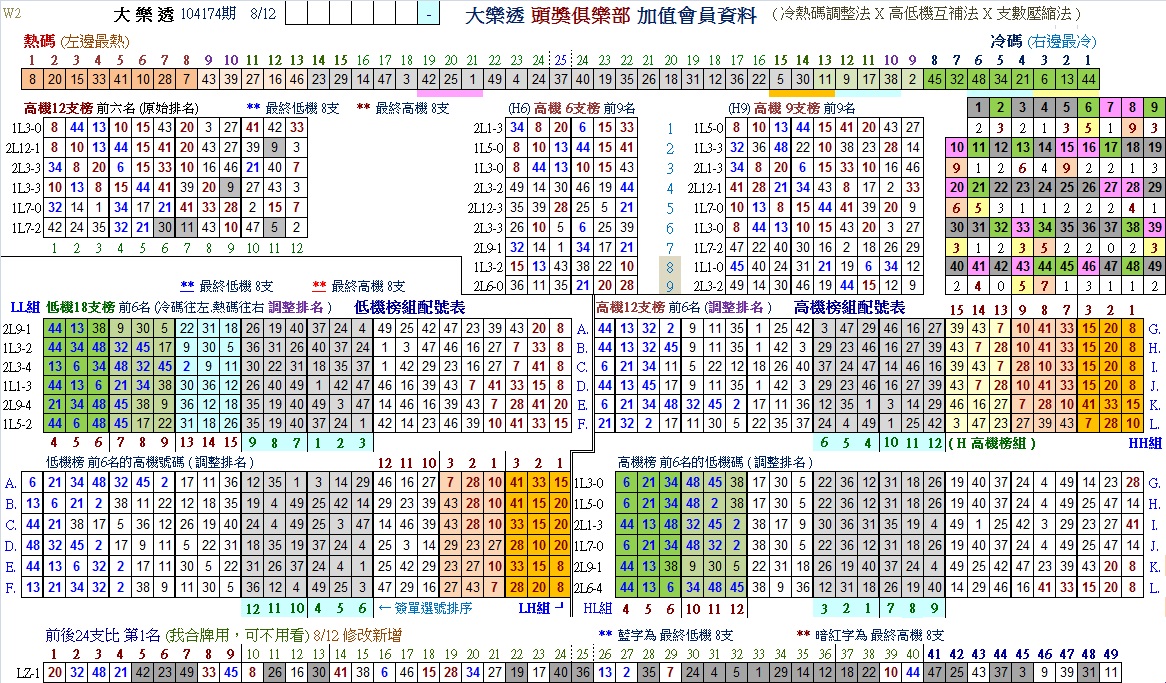Select row label 2L3-4 in the LL table

[17, 366]
